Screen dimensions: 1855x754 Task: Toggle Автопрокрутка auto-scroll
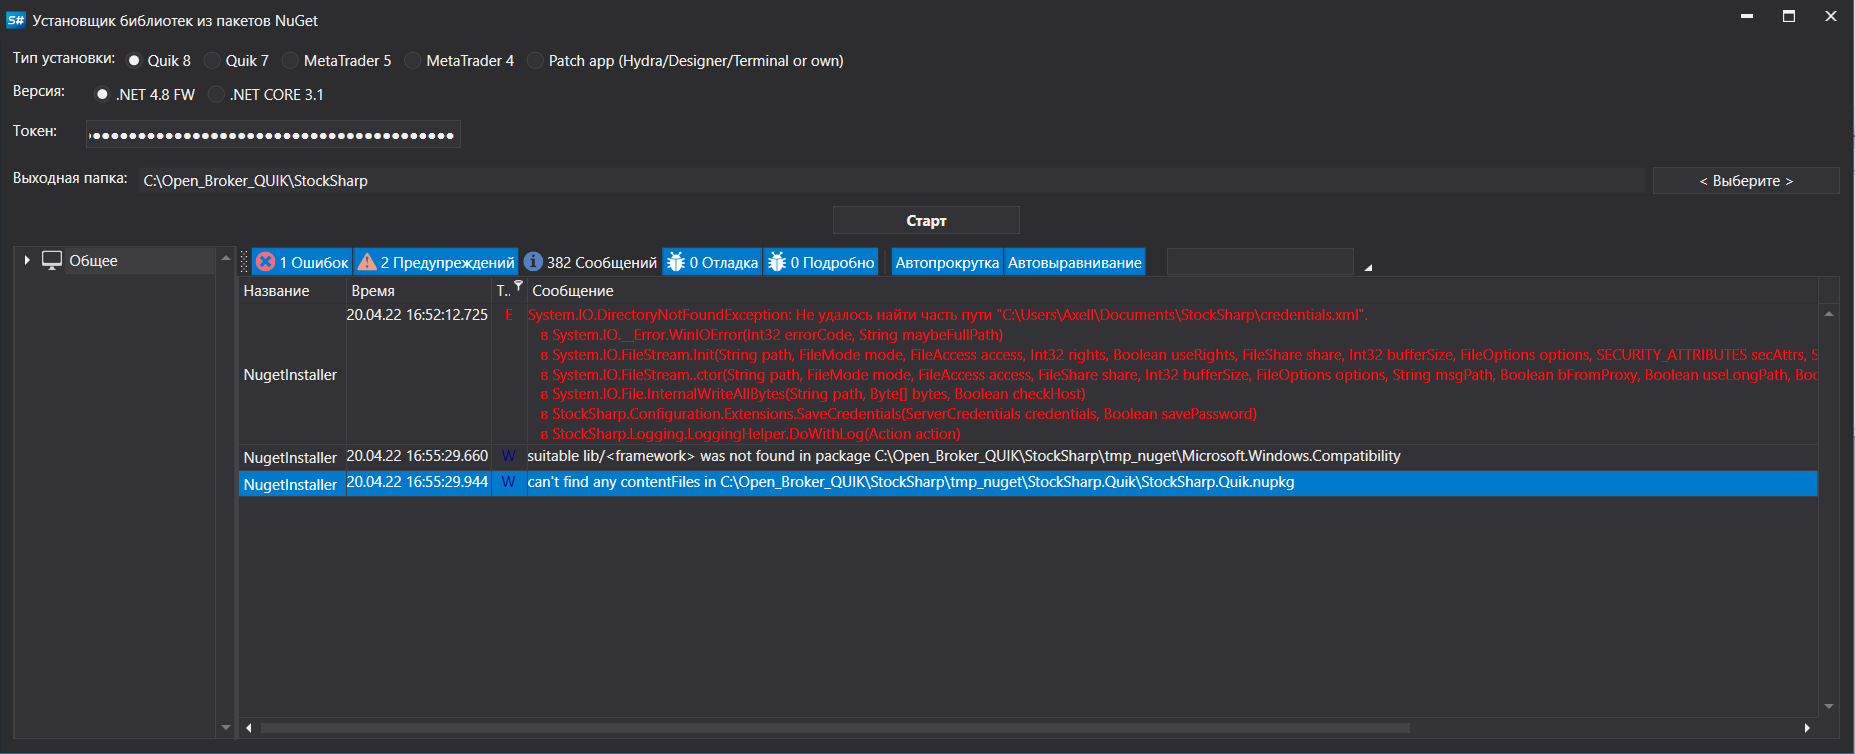point(947,262)
